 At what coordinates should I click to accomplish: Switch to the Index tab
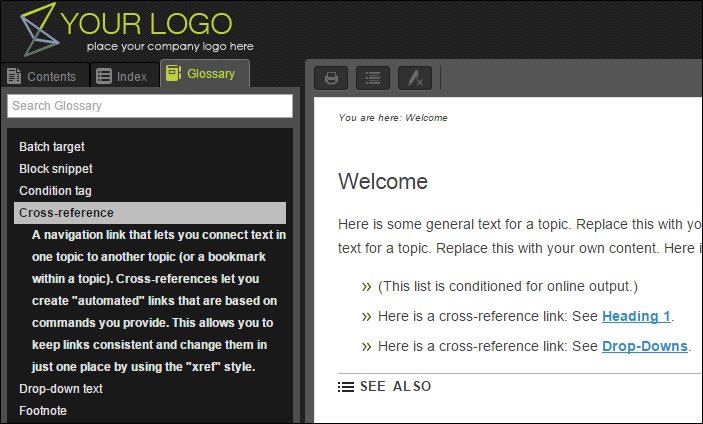[122, 76]
